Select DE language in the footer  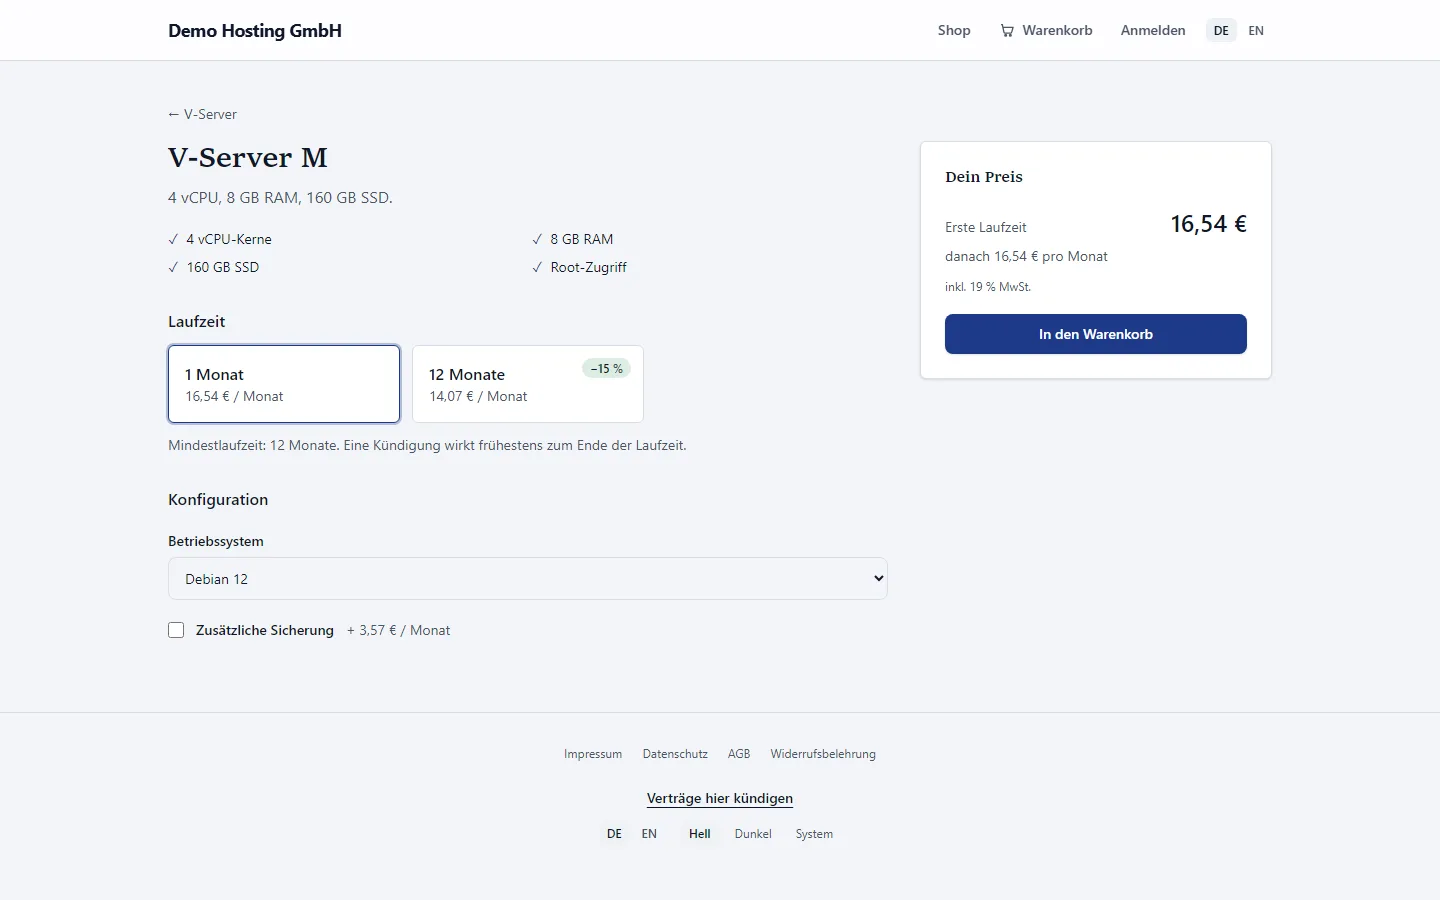[x=614, y=834]
